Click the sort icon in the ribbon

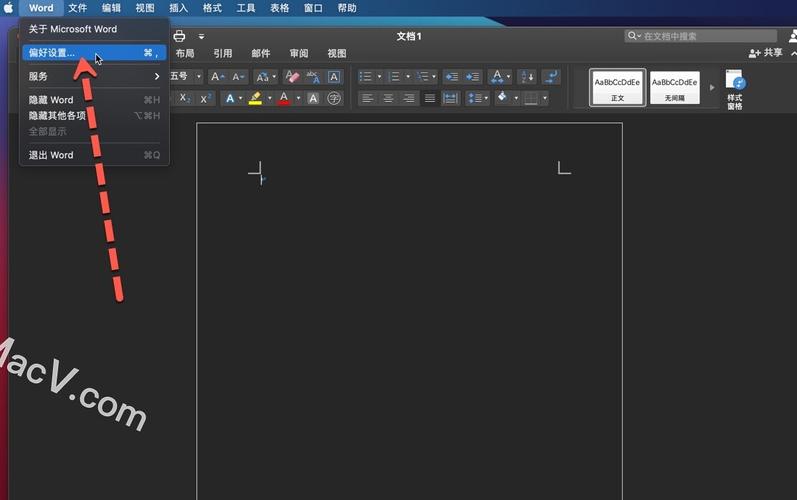point(527,77)
